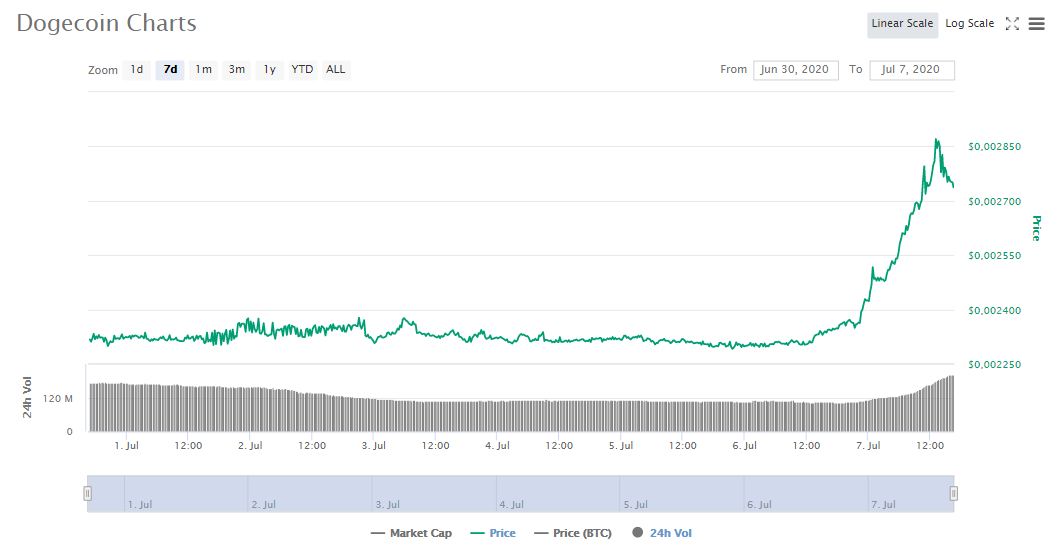Image resolution: width=1060 pixels, height=546 pixels.
Task: Switch to Log Scale
Action: (x=969, y=24)
